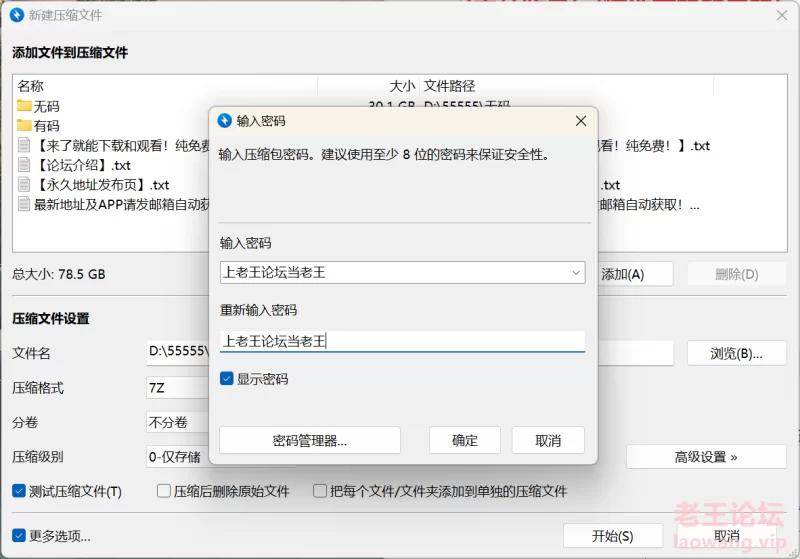Click 删除(D) button
800x559 pixels.
[x=737, y=274]
